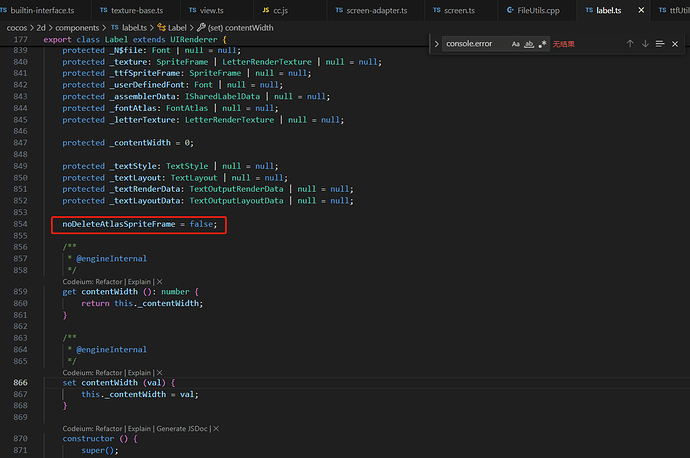This screenshot has width=690, height=458.
Task: Toggle Use Regular Expression in find widget
Action: (x=543, y=44)
